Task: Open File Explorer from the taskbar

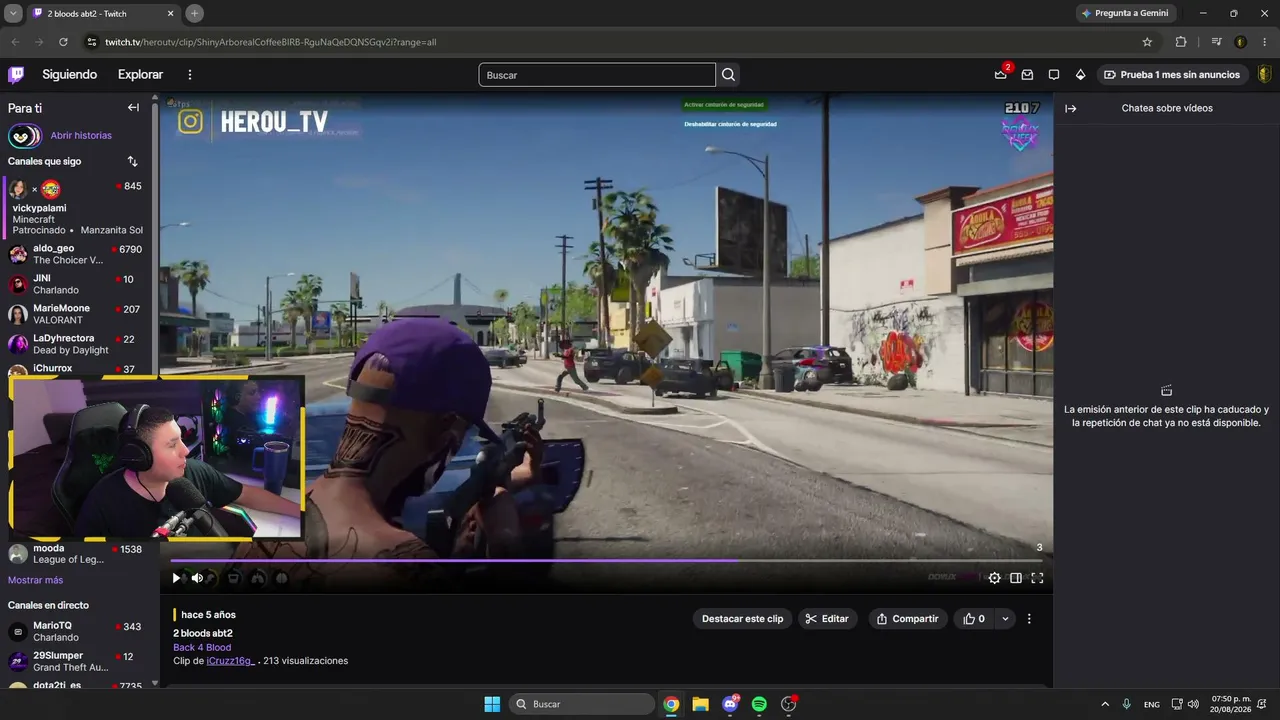Action: click(x=700, y=704)
